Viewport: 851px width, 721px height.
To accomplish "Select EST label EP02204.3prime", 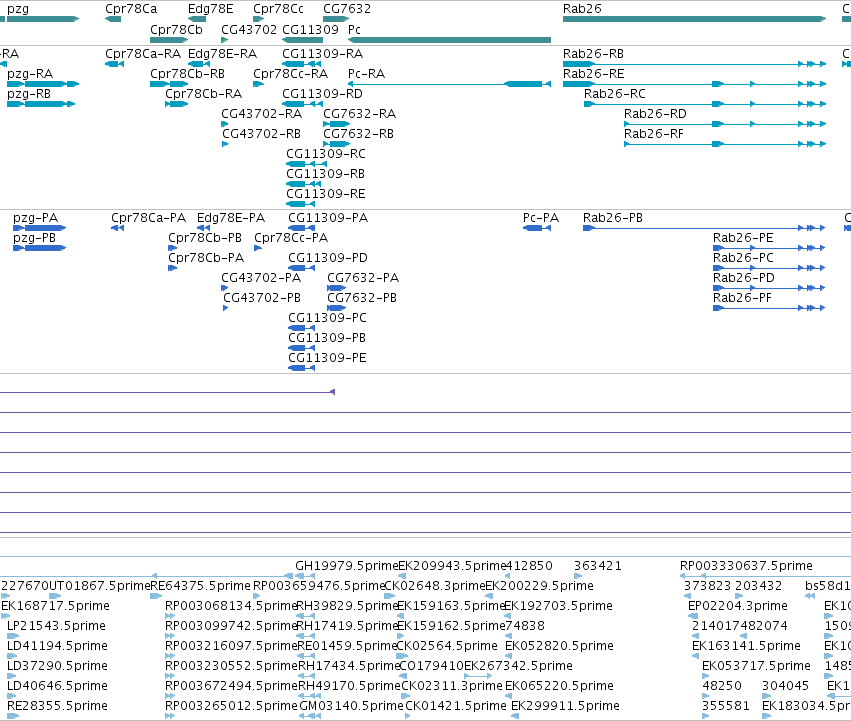I will point(738,606).
